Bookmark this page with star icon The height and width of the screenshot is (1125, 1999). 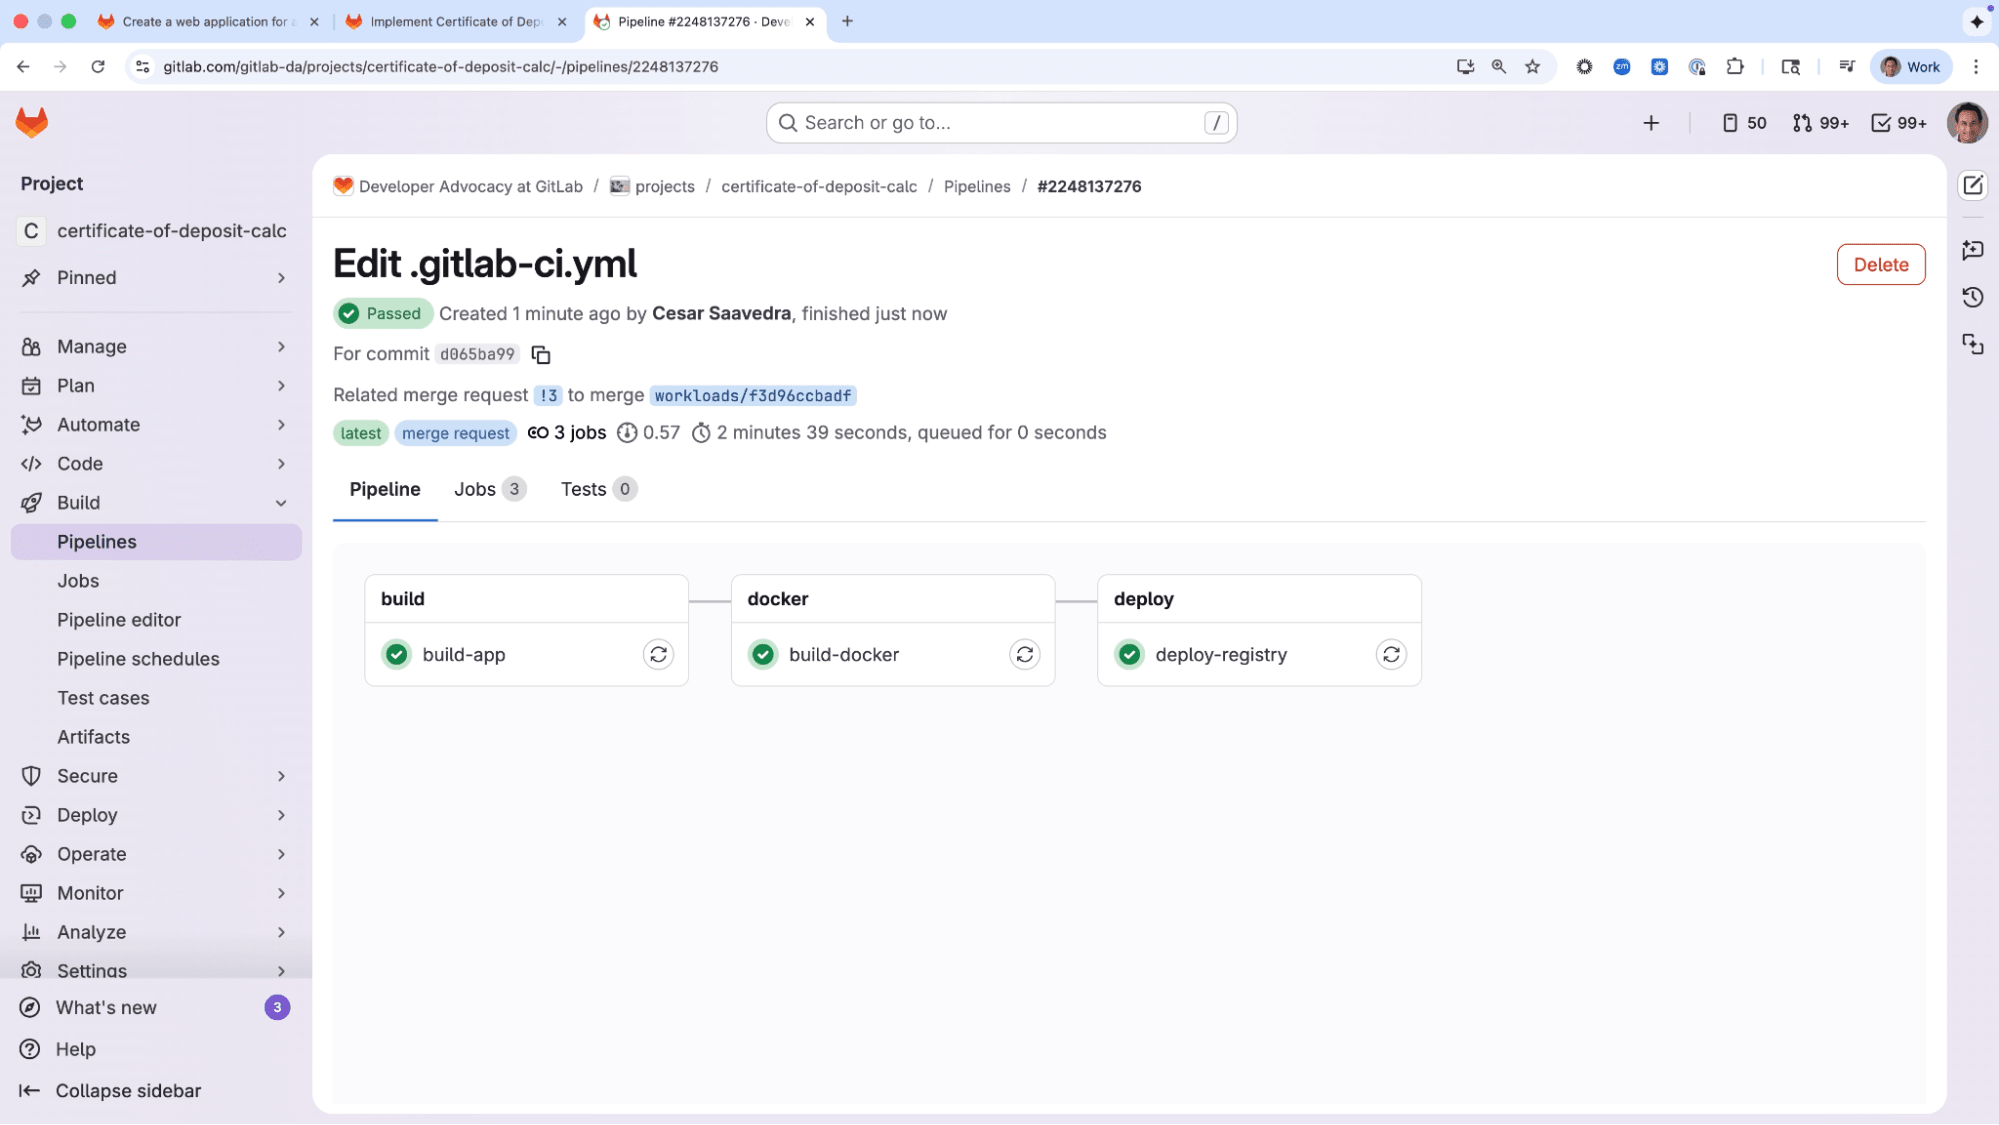1532,67
